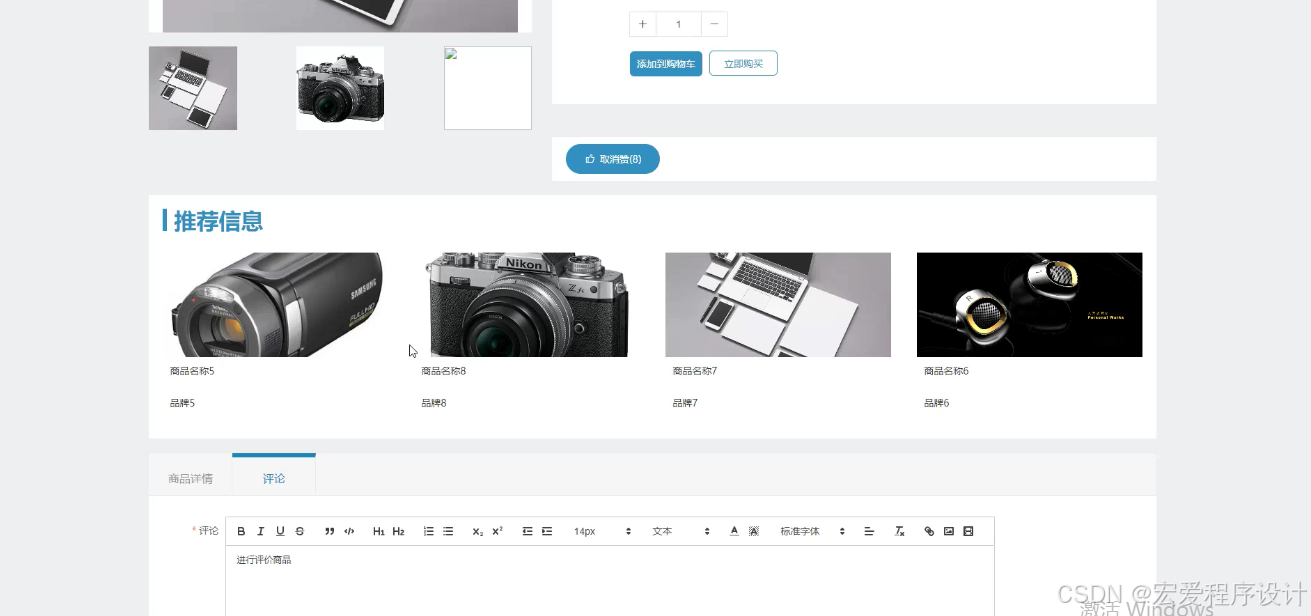Open the Samsung camcorder recommended product image

[276, 305]
